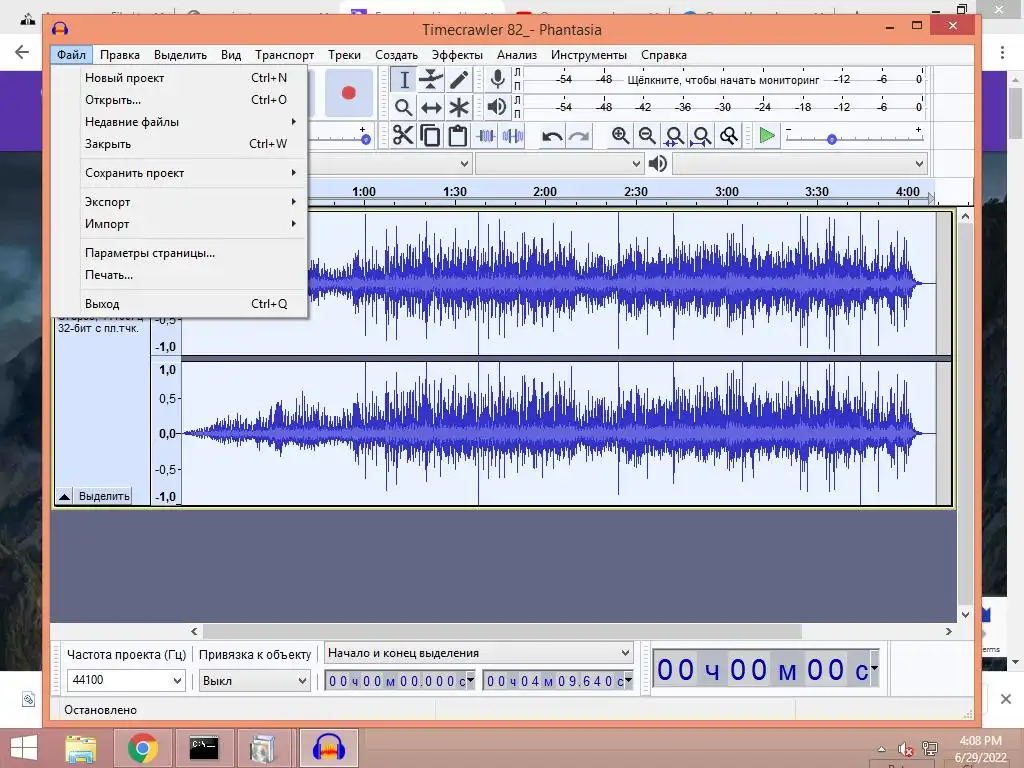Click the recording volume slider handle
The image size is (1024, 768).
(x=366, y=140)
